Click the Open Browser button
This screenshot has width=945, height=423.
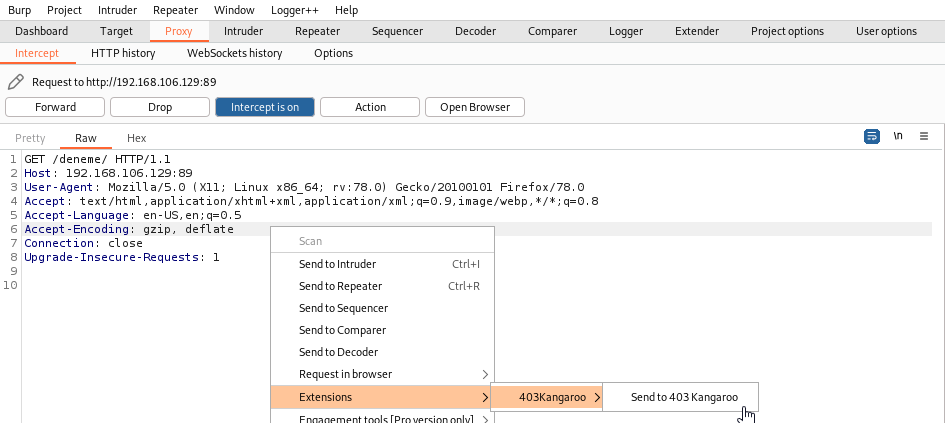coord(475,107)
